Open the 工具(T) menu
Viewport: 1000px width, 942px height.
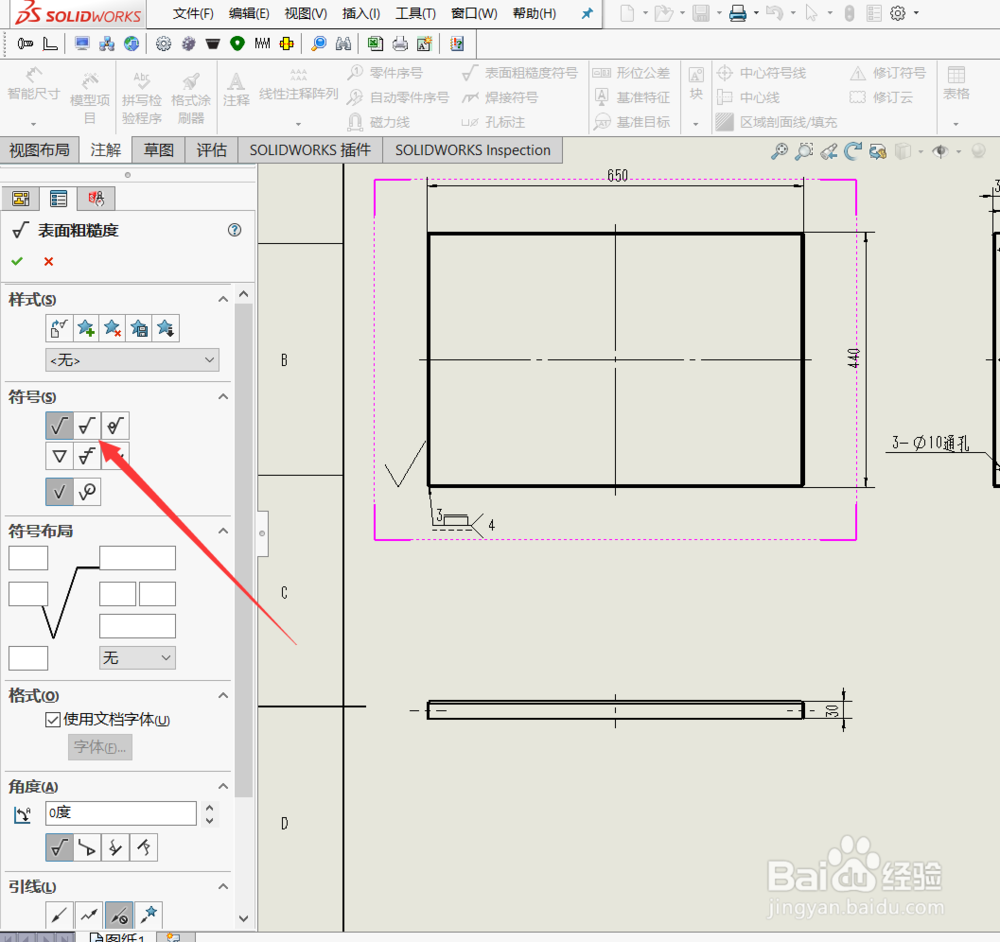pyautogui.click(x=415, y=13)
